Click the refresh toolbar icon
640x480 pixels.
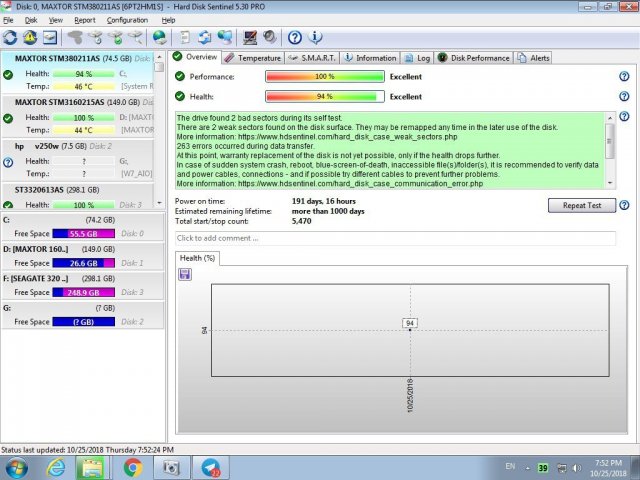pos(11,38)
